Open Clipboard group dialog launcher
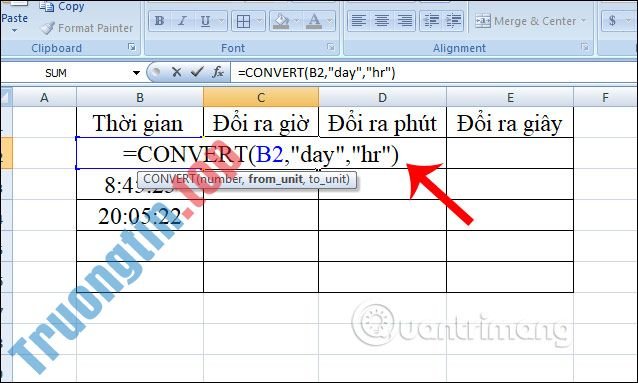The height and width of the screenshot is (383, 638). (x=131, y=47)
